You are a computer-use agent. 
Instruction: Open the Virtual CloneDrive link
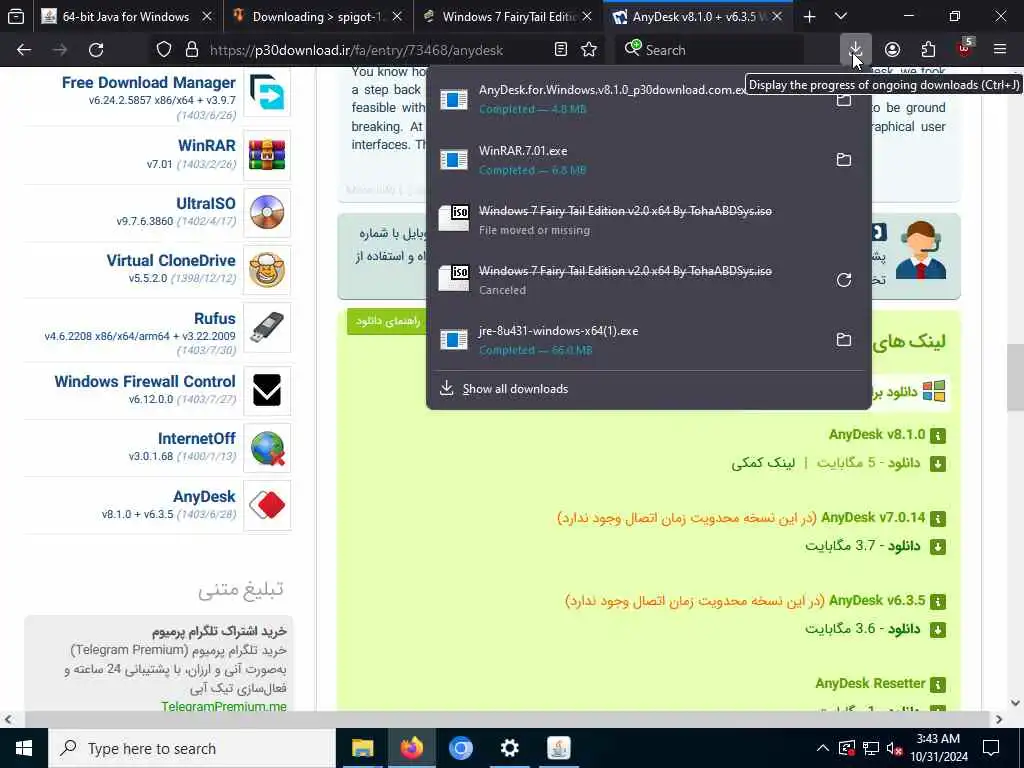tap(170, 260)
